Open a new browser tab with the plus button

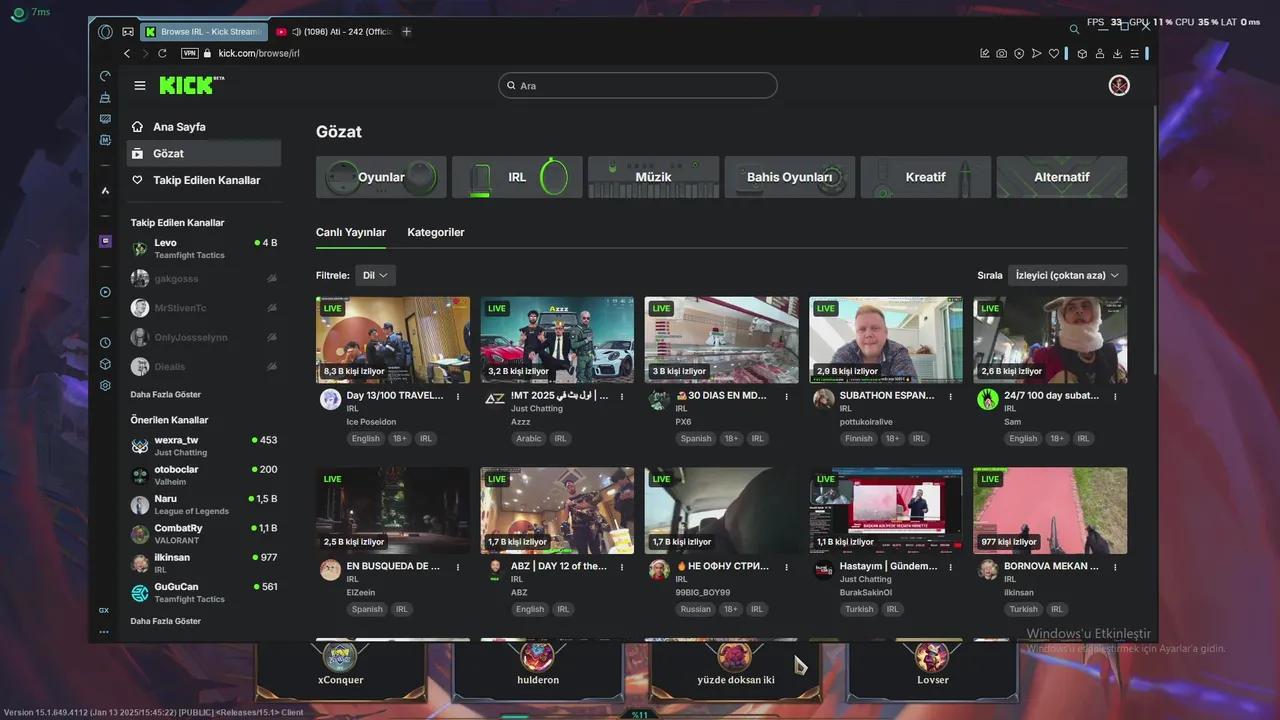click(406, 32)
